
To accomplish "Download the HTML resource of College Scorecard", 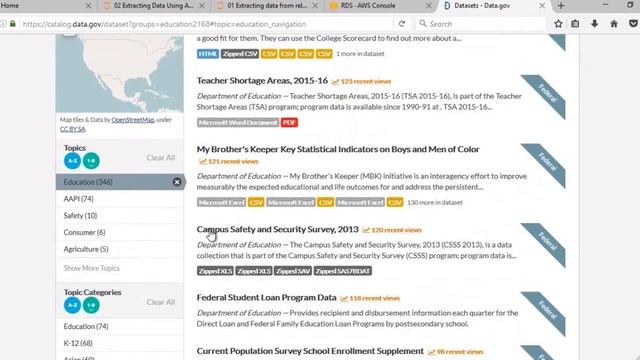I will click(x=208, y=54).
